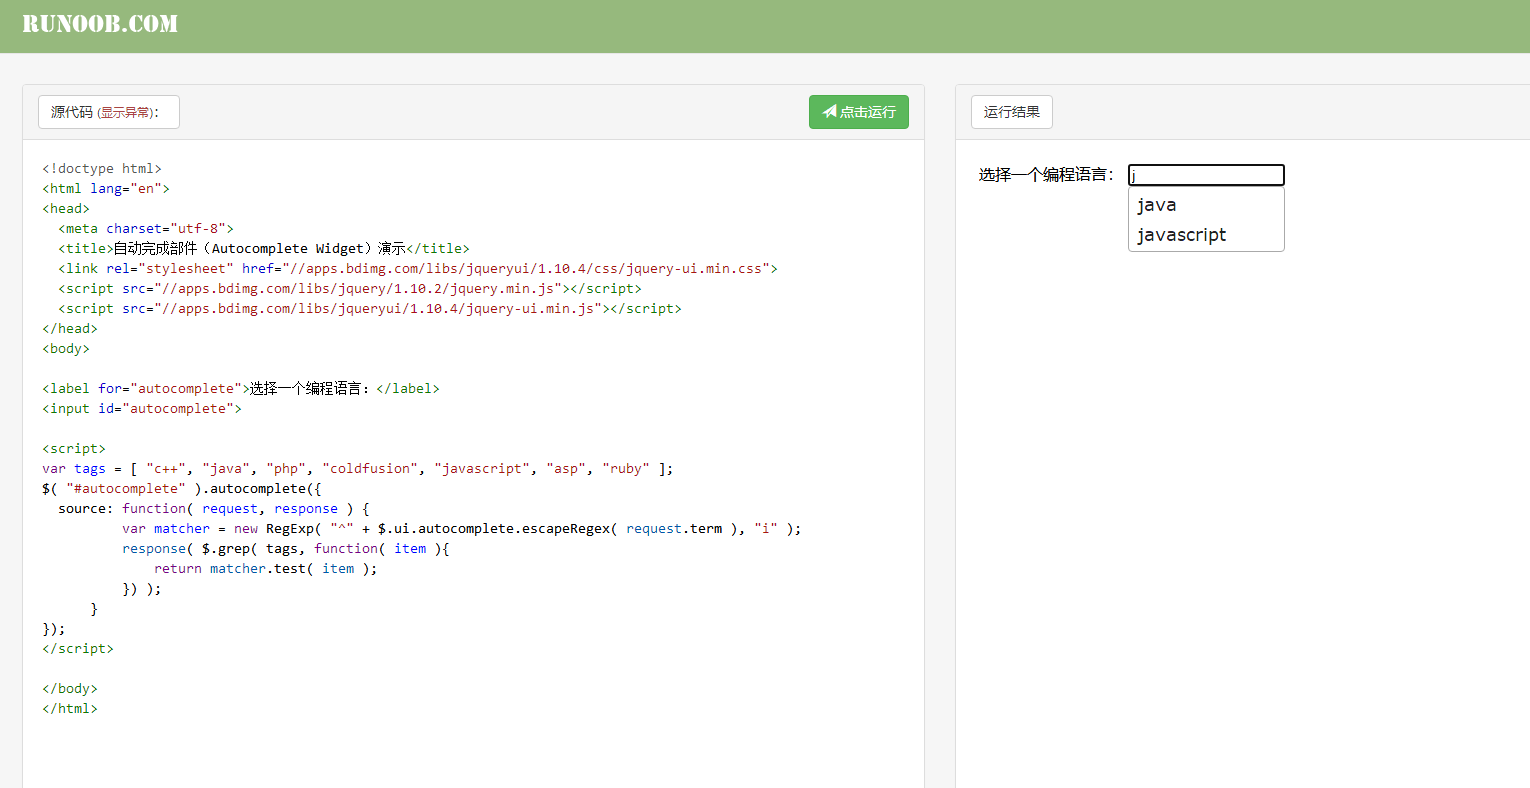Click the 选择一个编程语言 label text
1530x788 pixels.
point(1046,174)
